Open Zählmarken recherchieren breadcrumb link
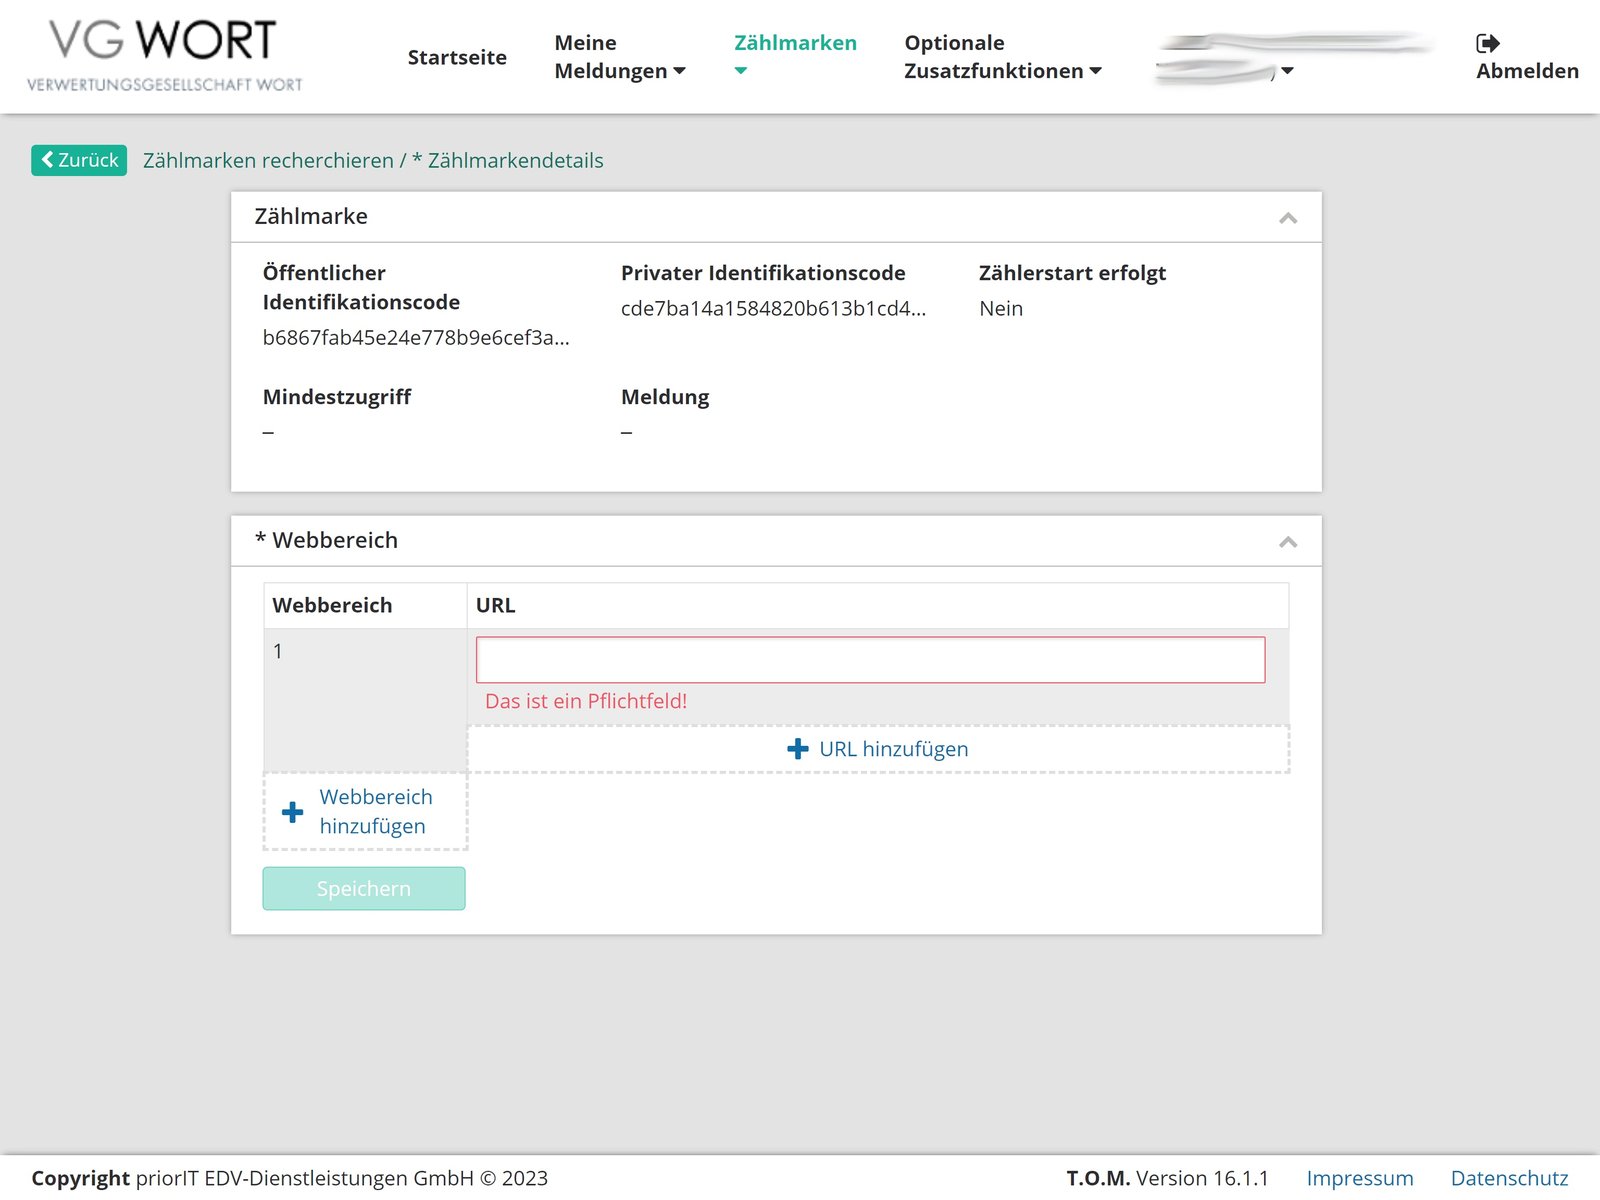Viewport: 1600px width, 1200px height. 268,161
